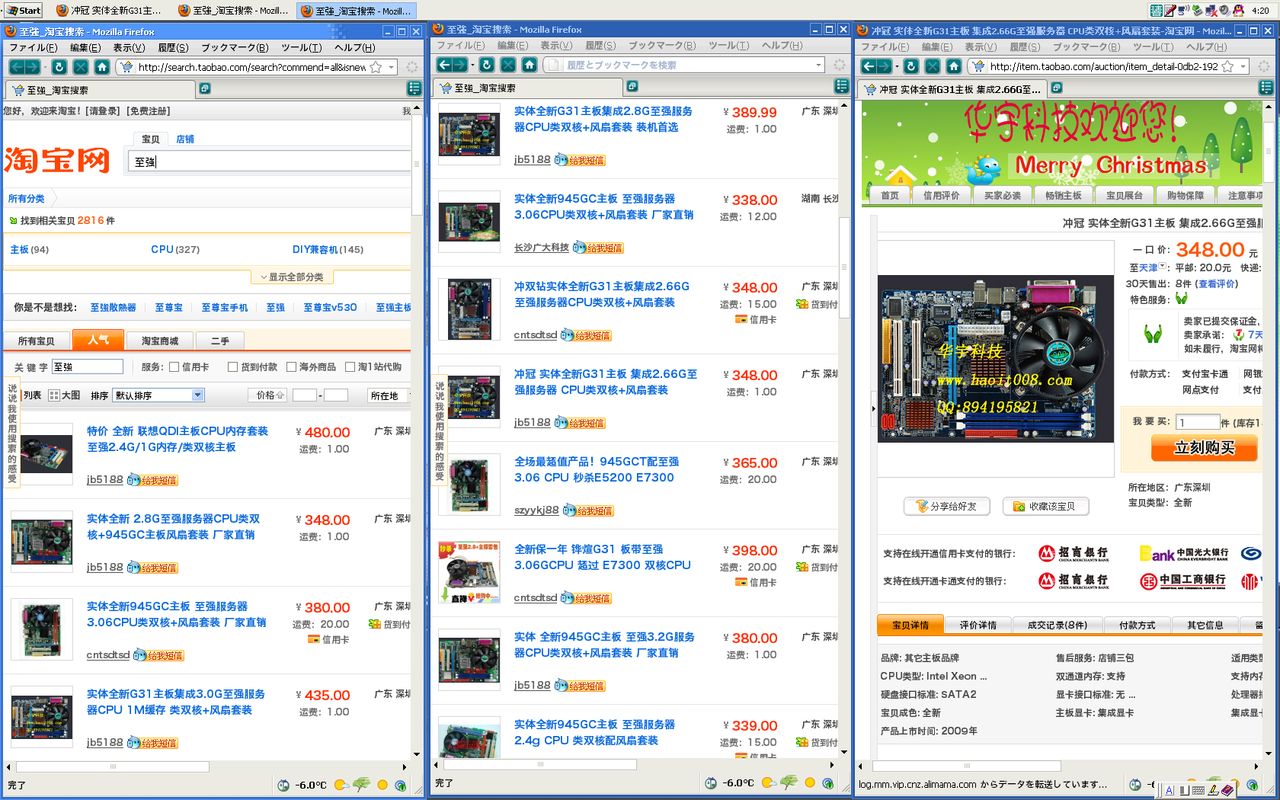
Task: Enable the 信用卡 service filter checkbox
Action: coord(174,367)
